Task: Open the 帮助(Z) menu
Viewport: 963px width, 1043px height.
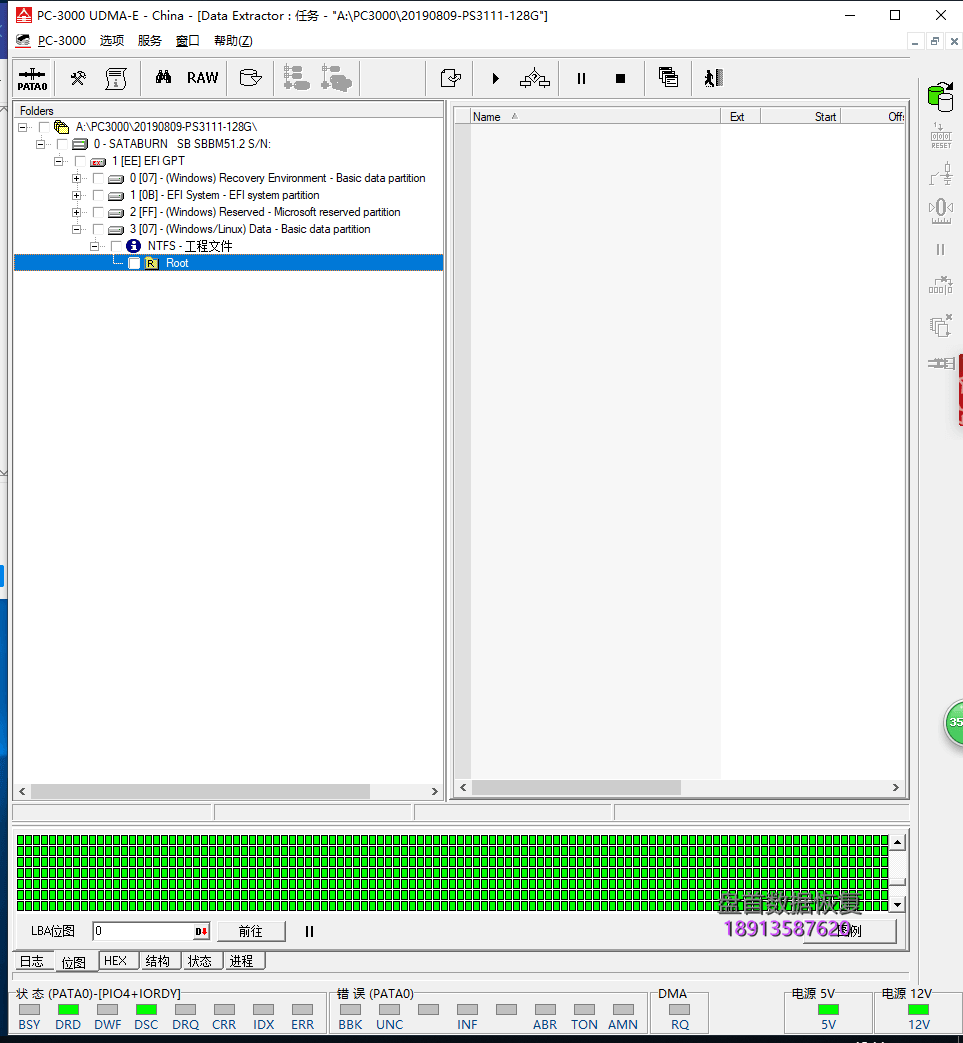Action: click(233, 41)
